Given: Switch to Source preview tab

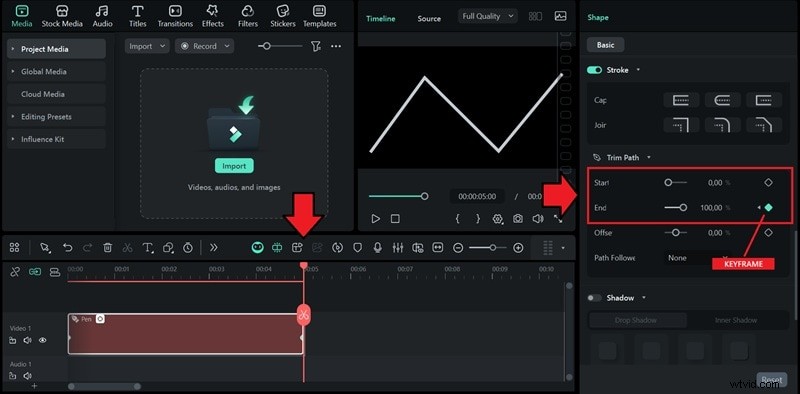Looking at the screenshot, I should point(429,18).
